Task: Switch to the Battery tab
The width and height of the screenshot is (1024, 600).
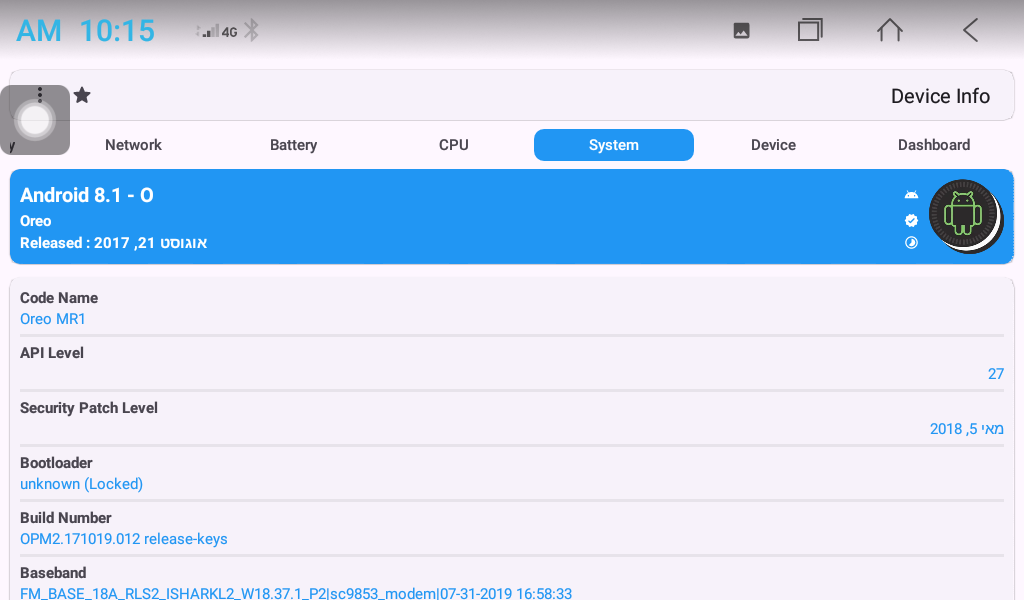Action: (293, 145)
